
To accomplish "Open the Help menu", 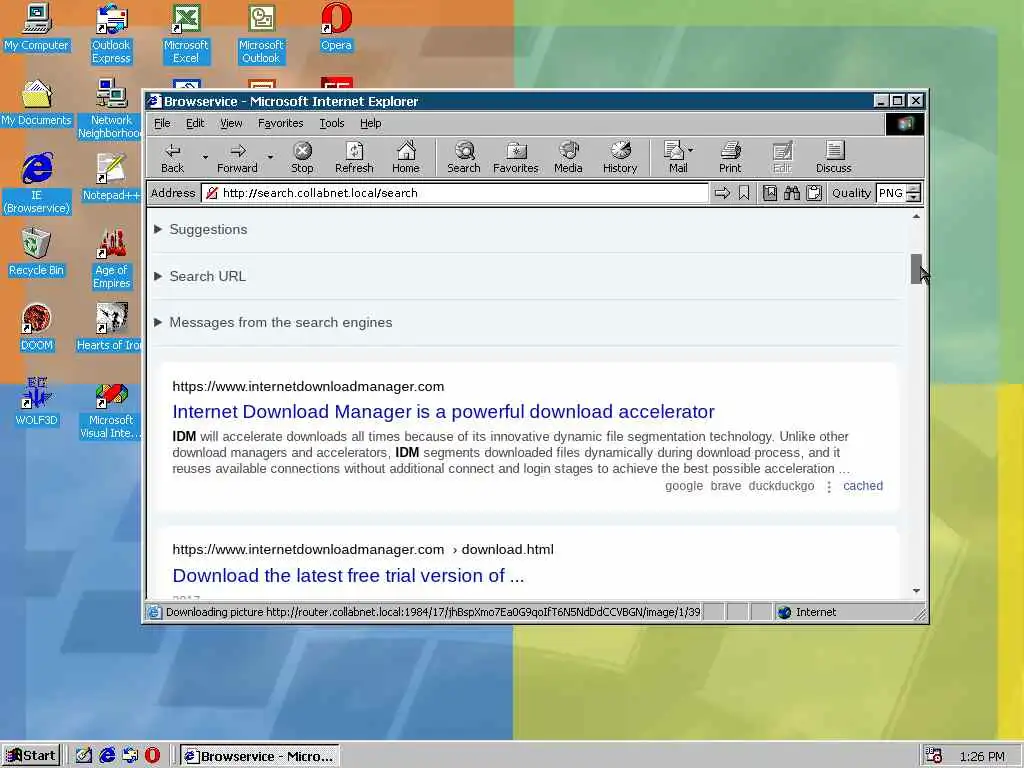I will pos(370,123).
